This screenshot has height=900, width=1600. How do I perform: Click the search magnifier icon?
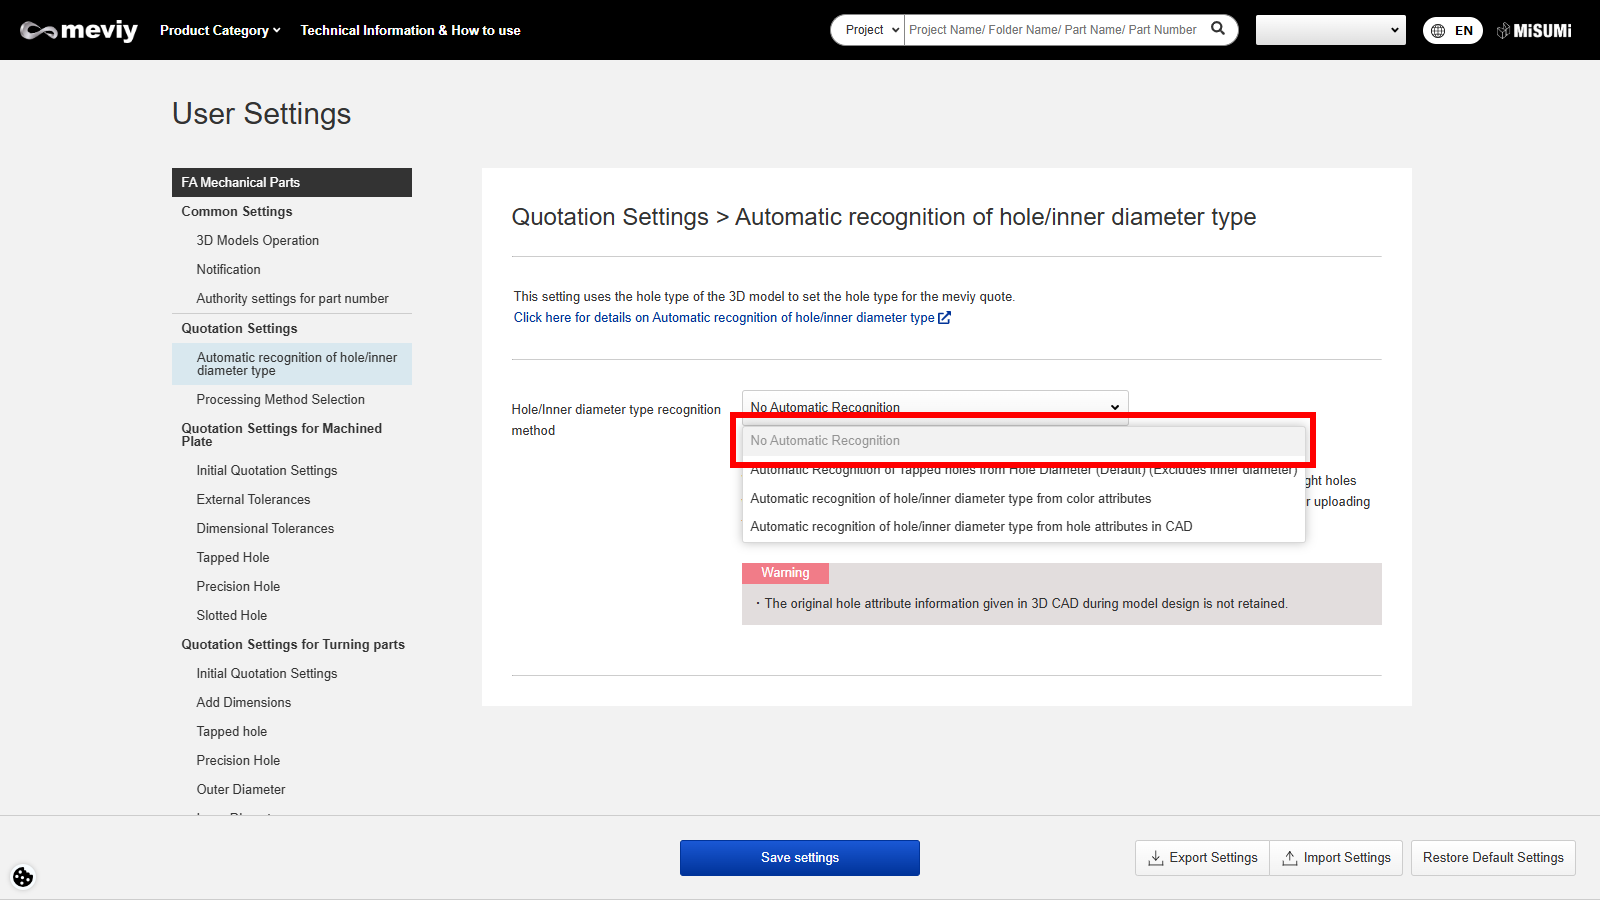(x=1218, y=29)
